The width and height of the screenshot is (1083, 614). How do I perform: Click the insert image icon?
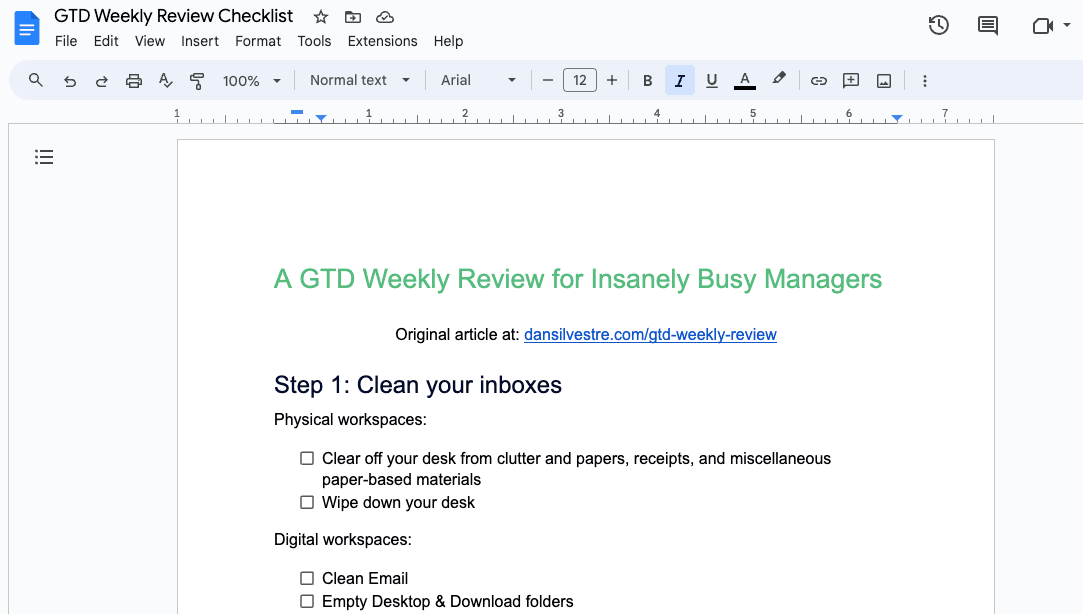[x=884, y=81]
